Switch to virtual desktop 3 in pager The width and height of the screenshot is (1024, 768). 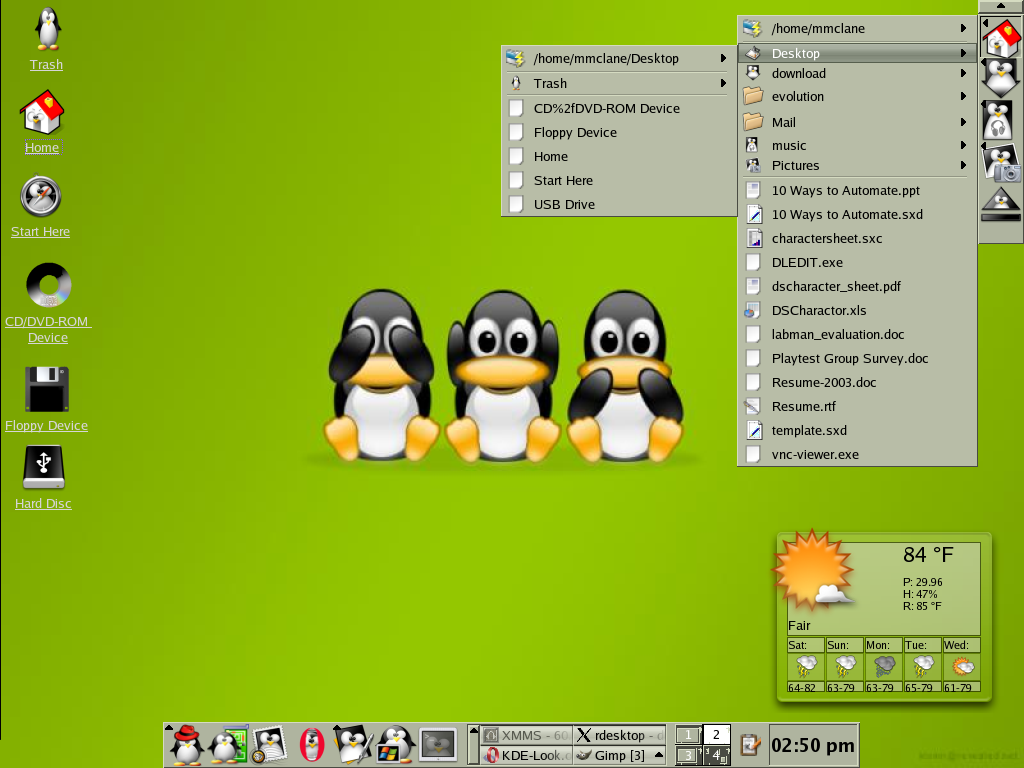(688, 756)
